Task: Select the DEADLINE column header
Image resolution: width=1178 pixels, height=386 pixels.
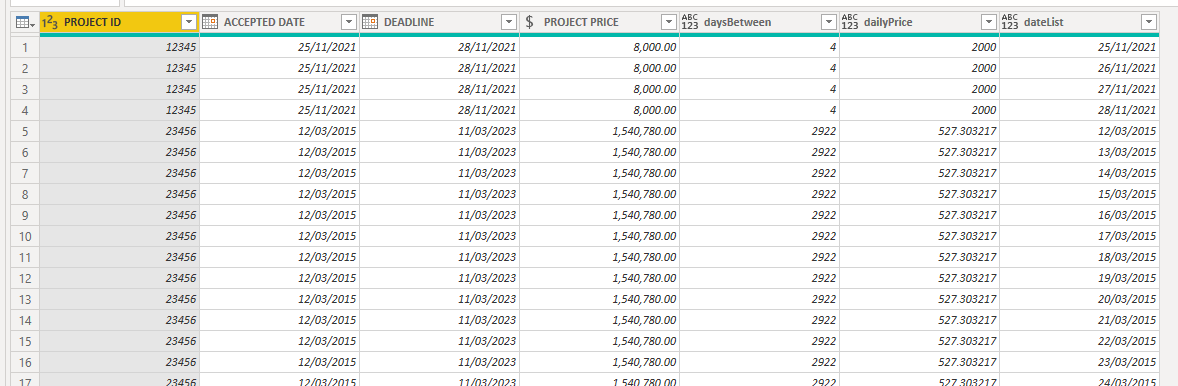Action: [x=439, y=23]
